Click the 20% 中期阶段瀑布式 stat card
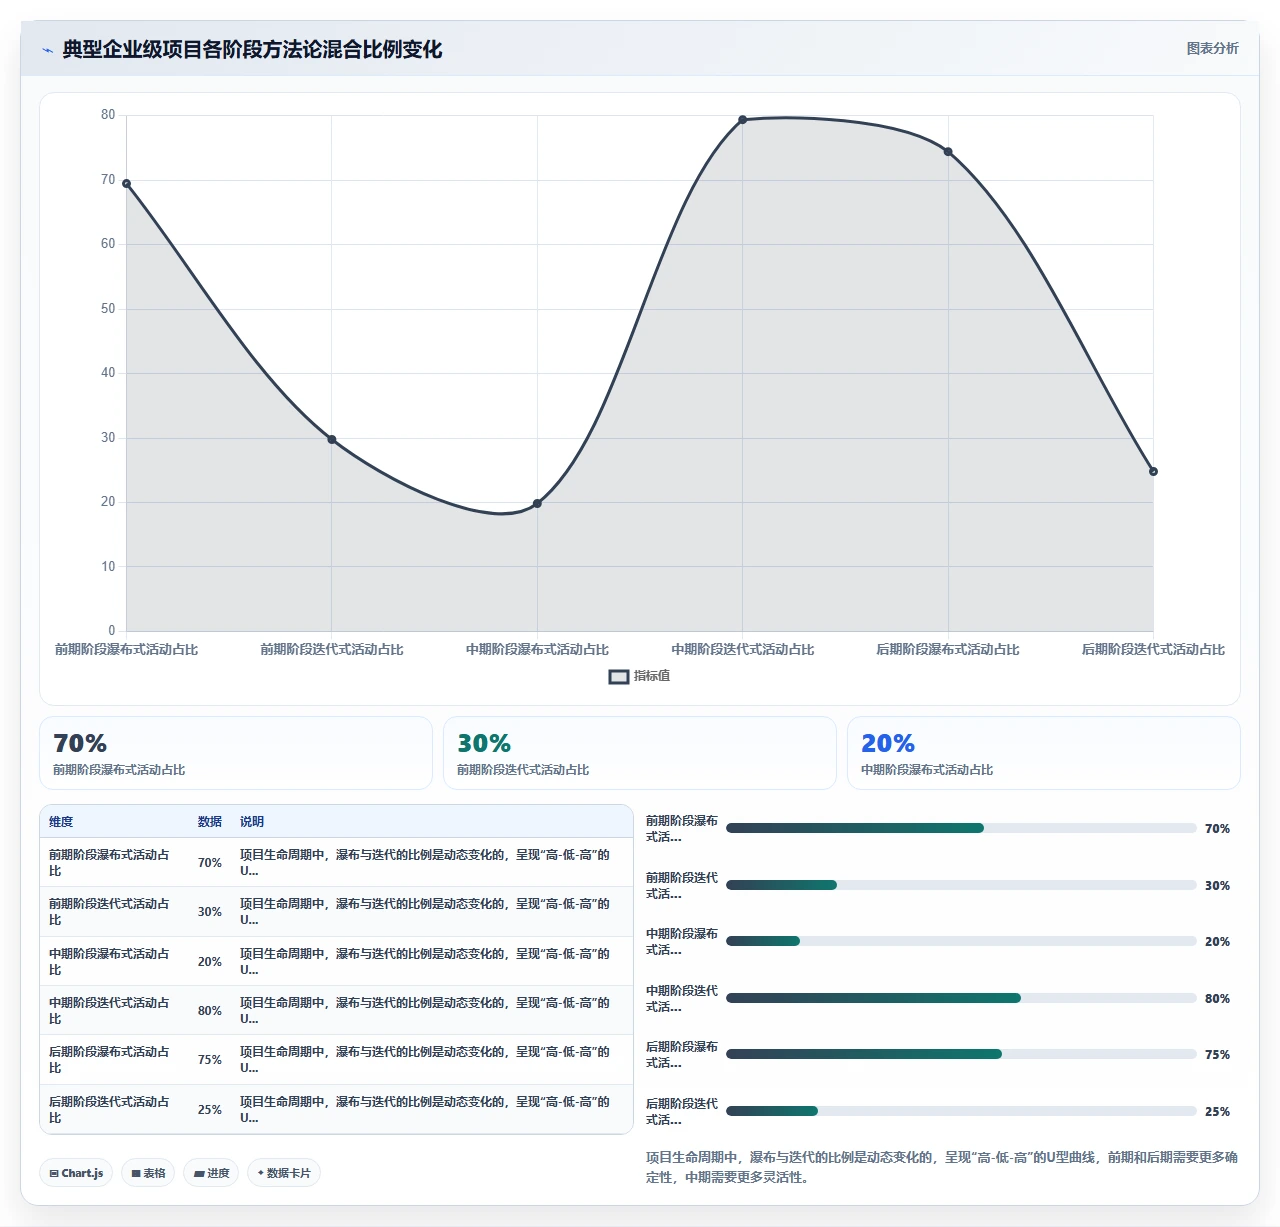The height and width of the screenshot is (1227, 1280). pyautogui.click(x=1044, y=753)
